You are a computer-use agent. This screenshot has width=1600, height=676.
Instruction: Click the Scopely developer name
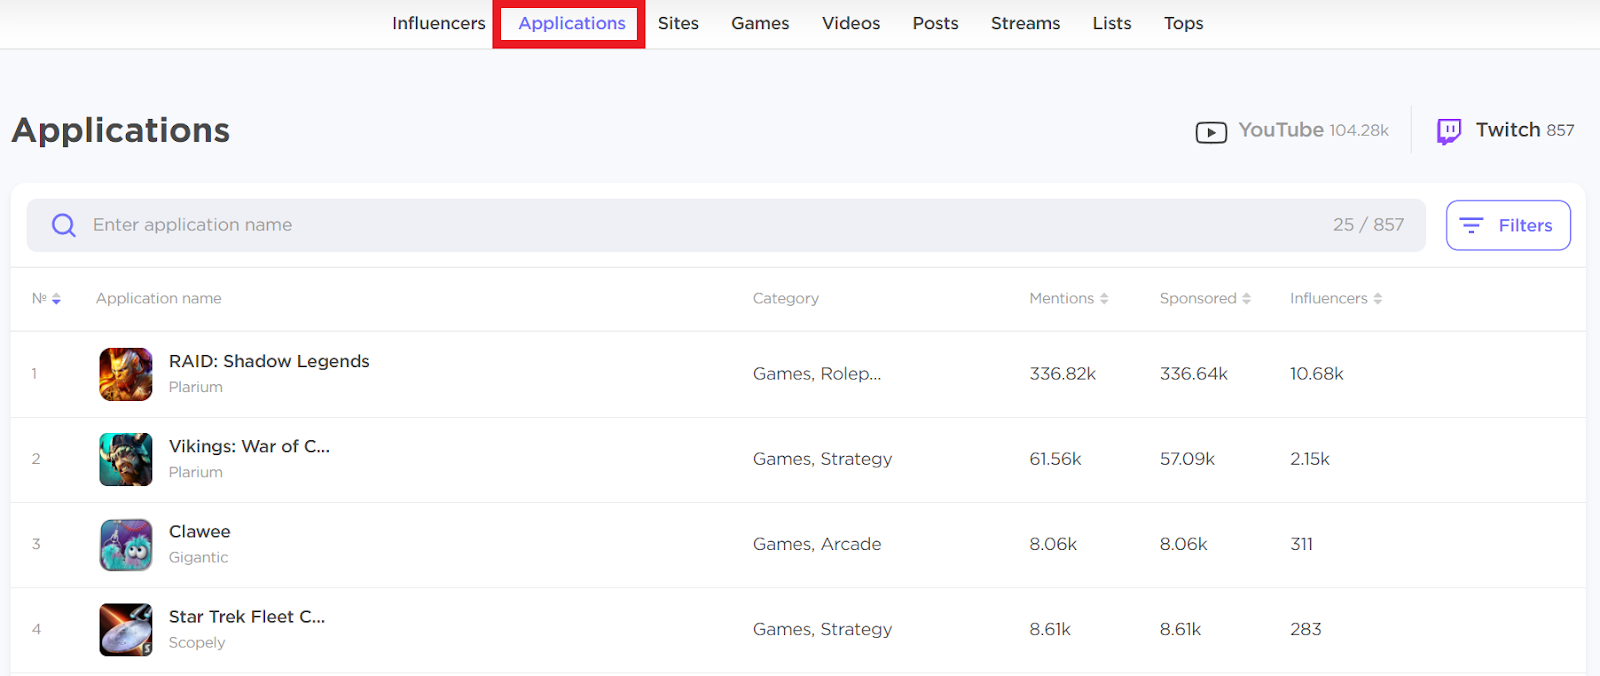click(197, 643)
